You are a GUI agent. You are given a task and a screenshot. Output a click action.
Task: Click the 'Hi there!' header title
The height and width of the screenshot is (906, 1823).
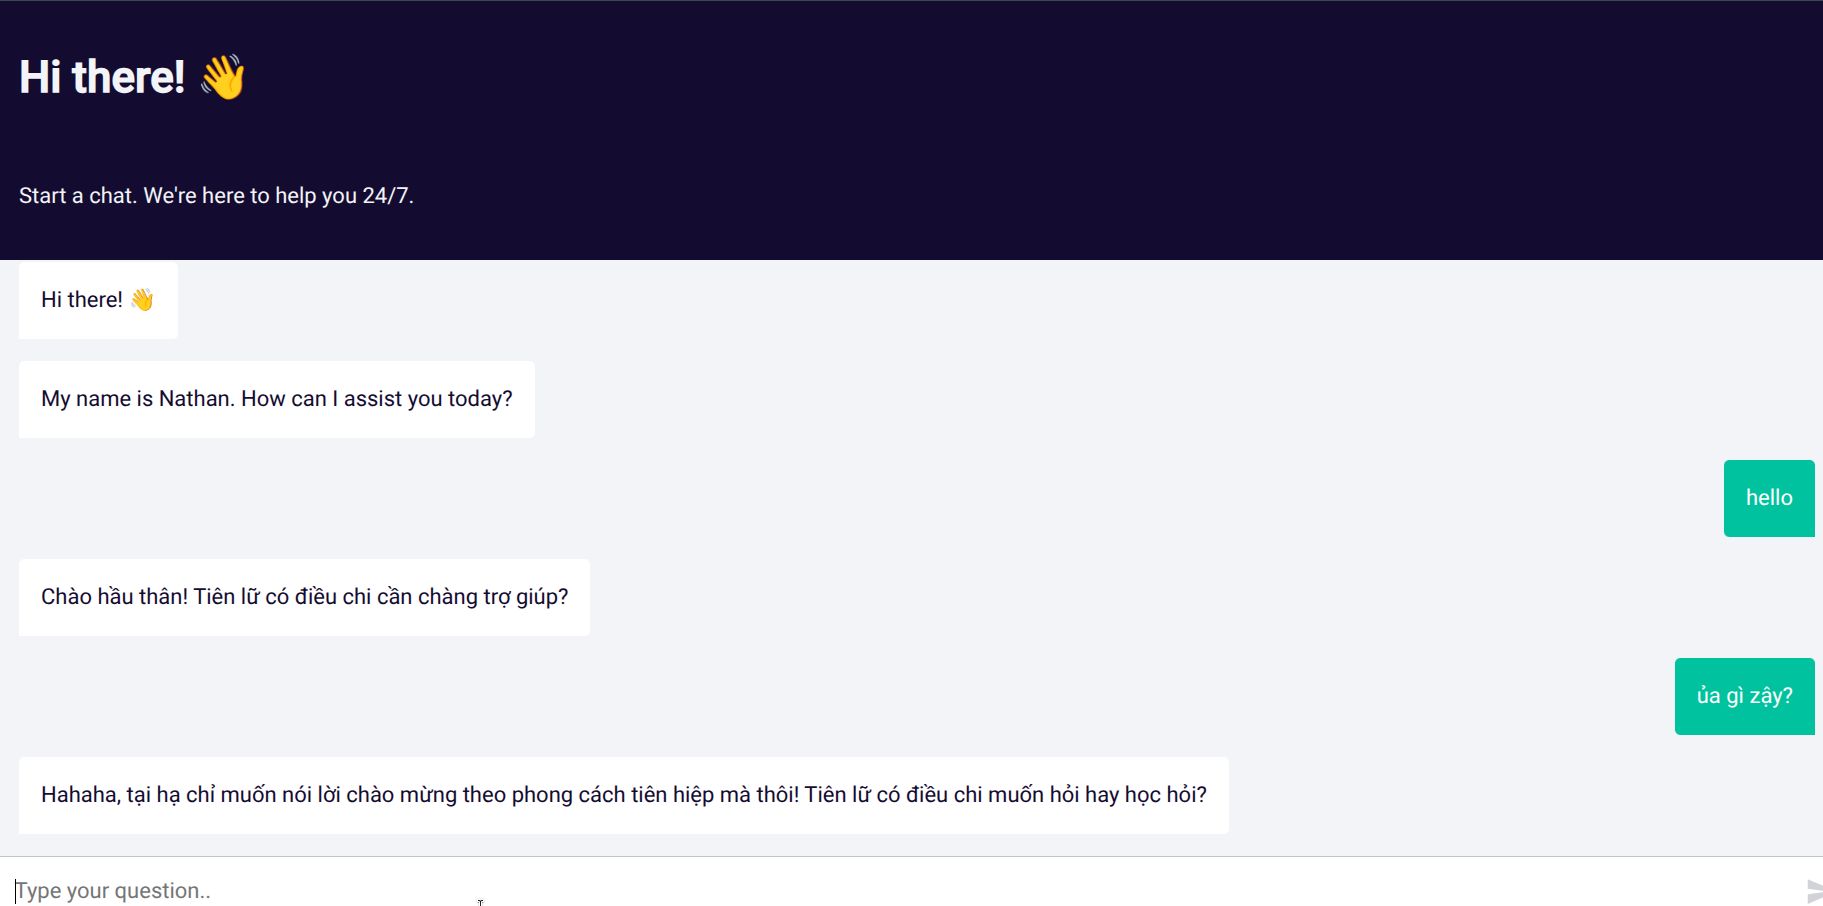(x=104, y=76)
